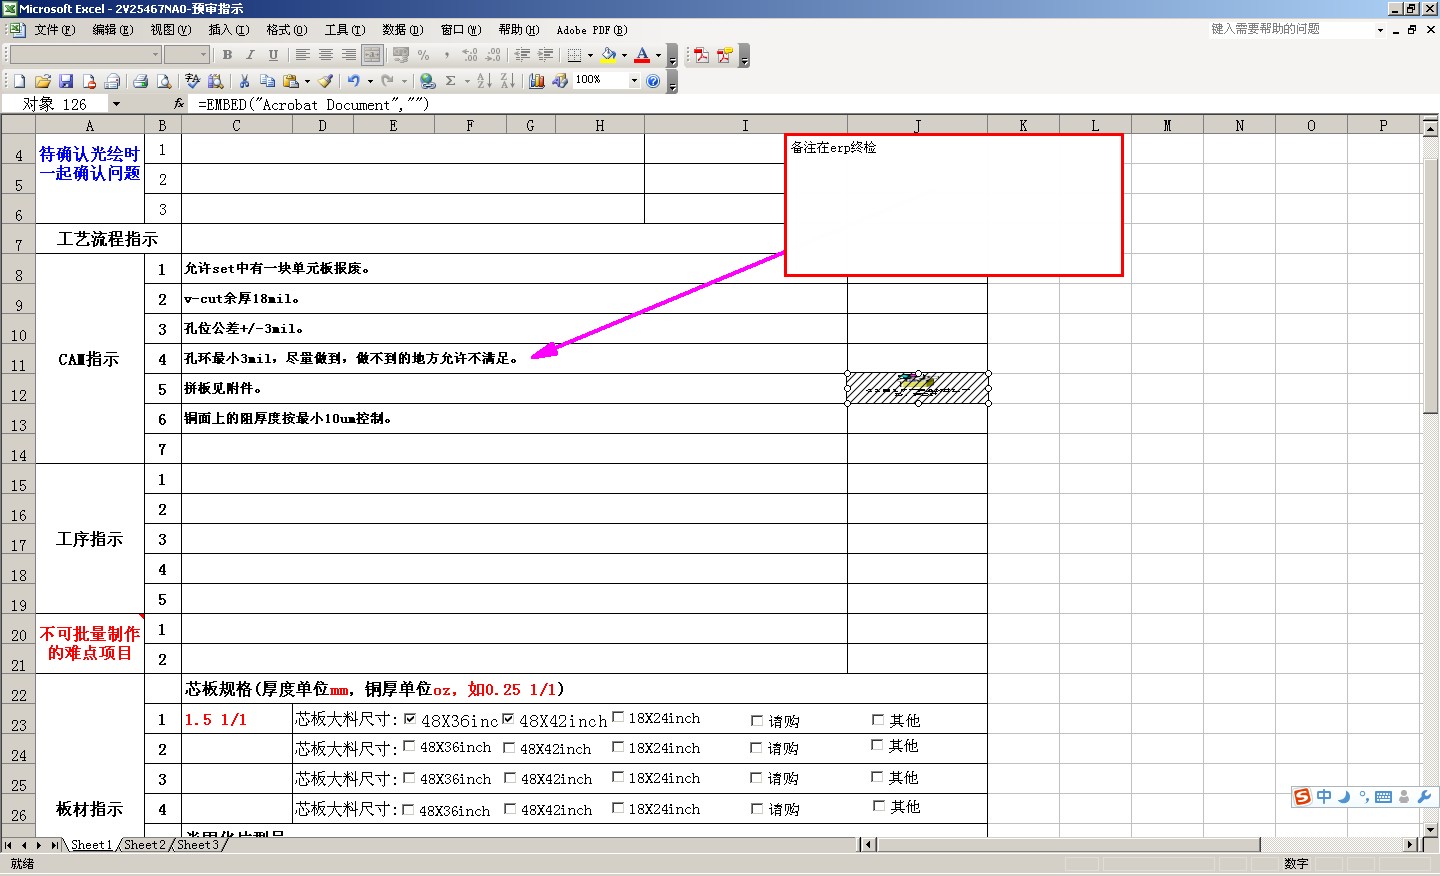Image resolution: width=1440 pixels, height=876 pixels.
Task: Open the 视图 menu
Action: [170, 30]
